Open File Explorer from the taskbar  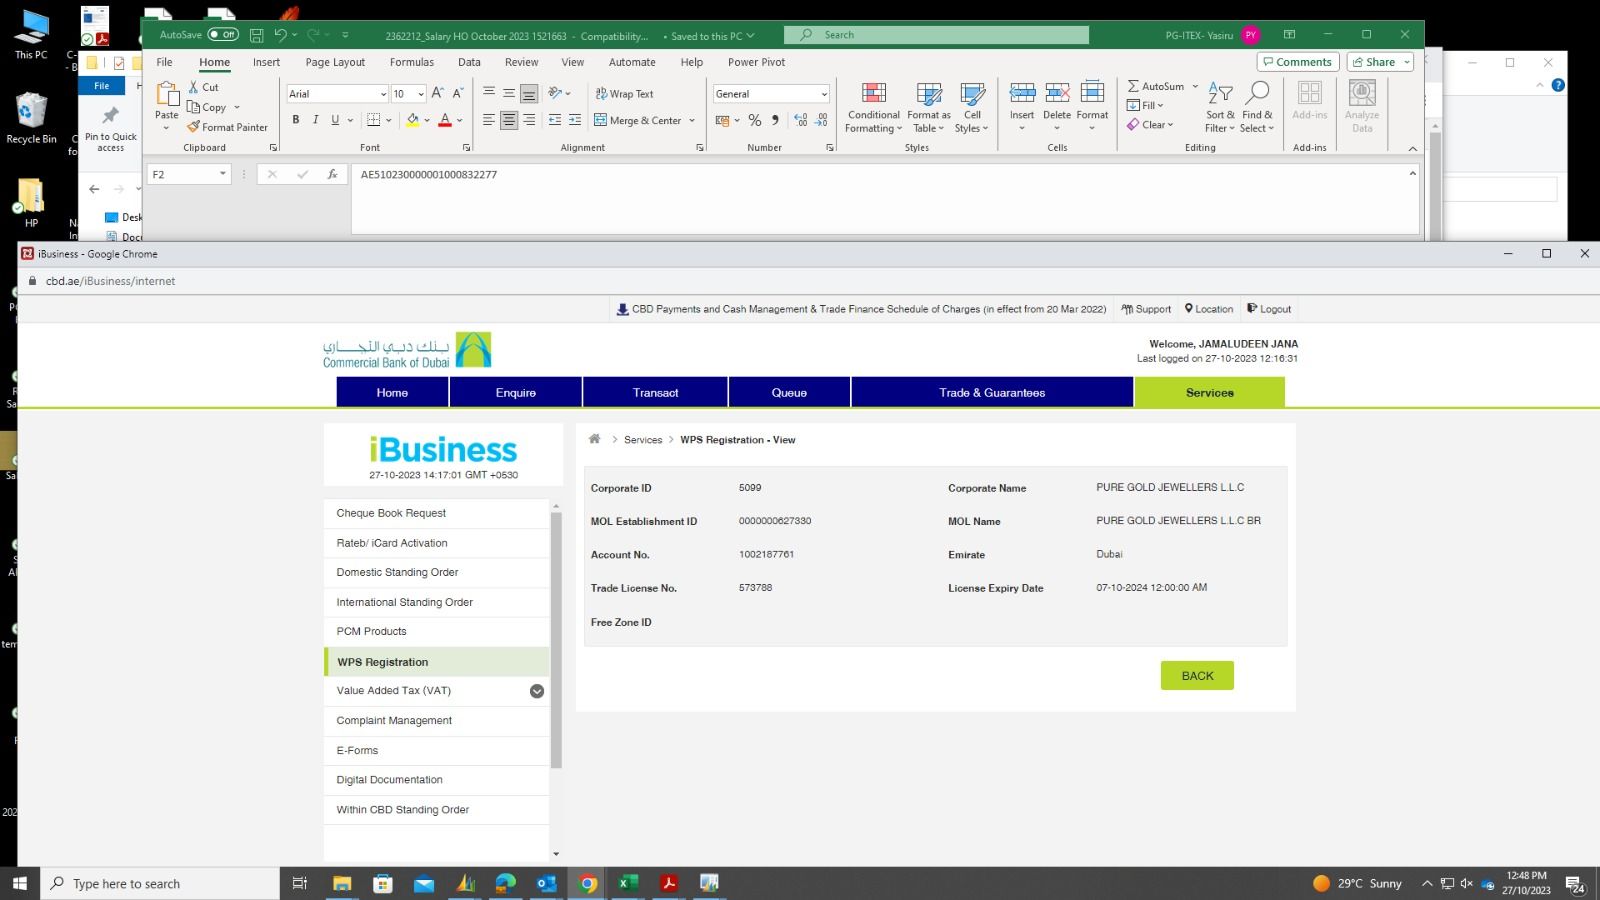pyautogui.click(x=342, y=883)
